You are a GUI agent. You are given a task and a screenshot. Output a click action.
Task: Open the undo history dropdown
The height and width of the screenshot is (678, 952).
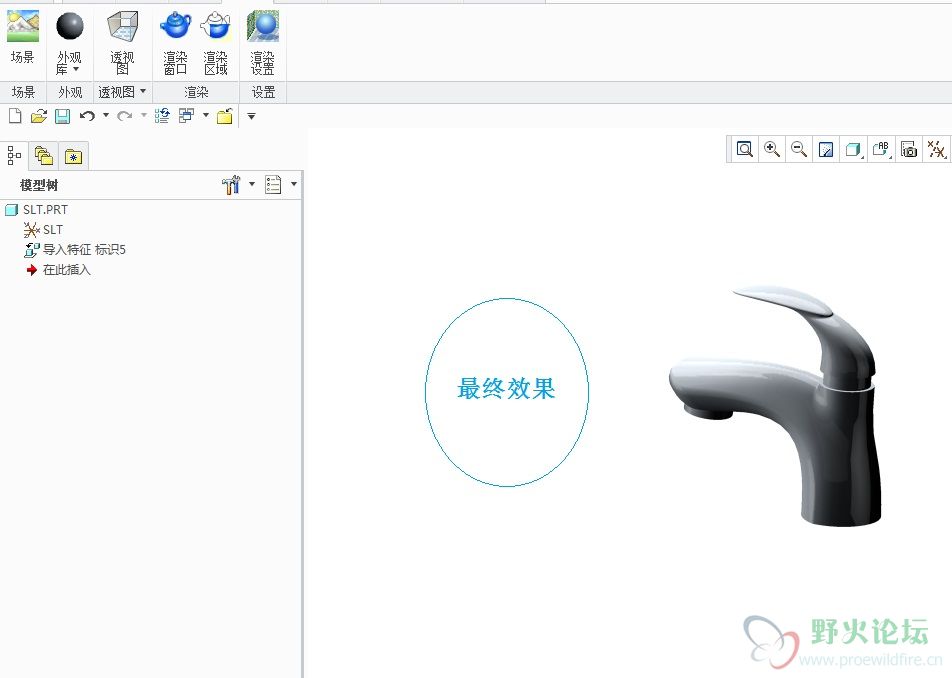pyautogui.click(x=106, y=115)
